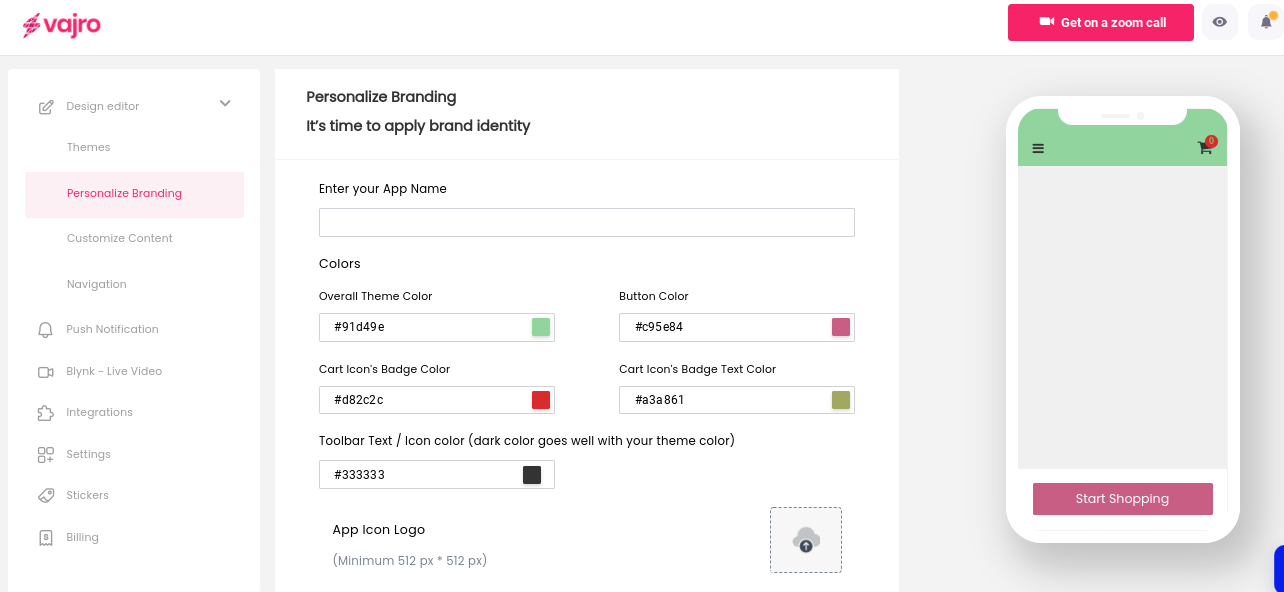Open the Overall Theme Color green swatch

[540, 327]
